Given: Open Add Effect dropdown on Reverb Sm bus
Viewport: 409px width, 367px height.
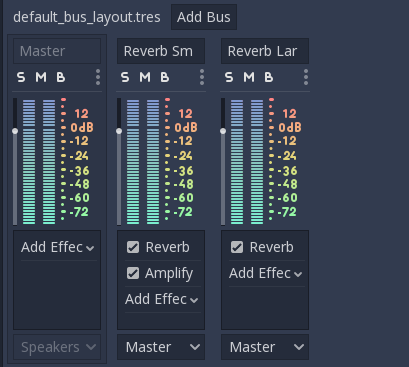Looking at the screenshot, I should click(x=162, y=299).
